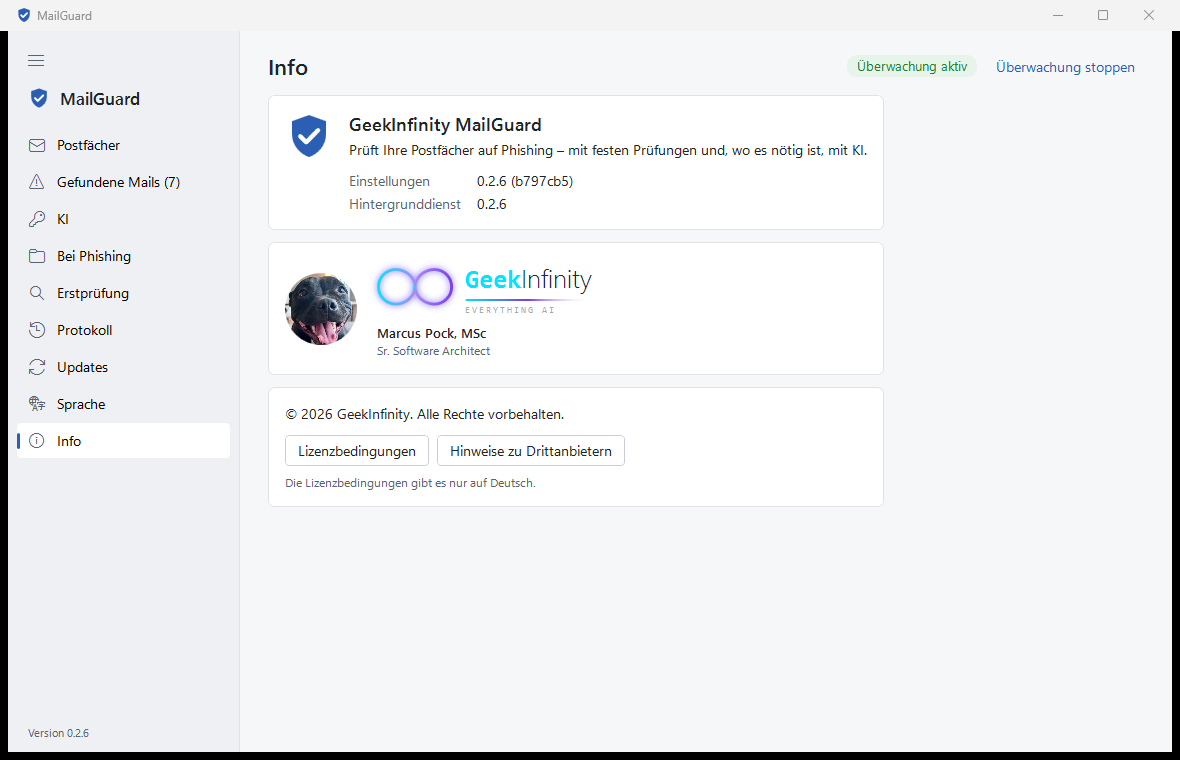The image size is (1180, 760).
Task: Click the folder icon for Bei Phishing
Action: pyautogui.click(x=37, y=256)
